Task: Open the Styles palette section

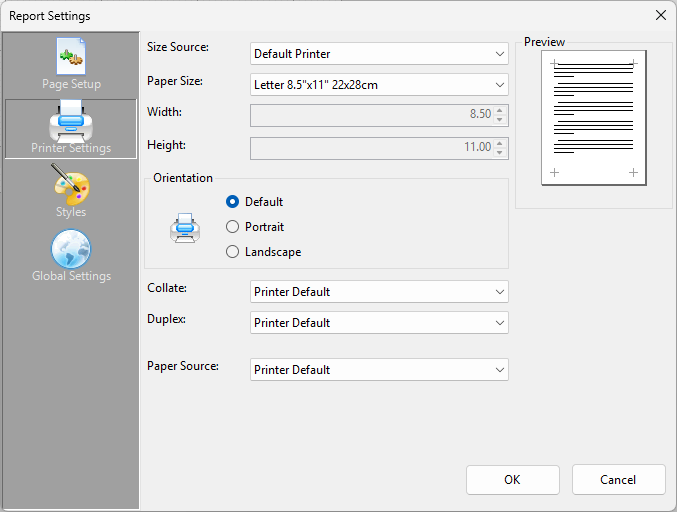Action: [x=71, y=191]
